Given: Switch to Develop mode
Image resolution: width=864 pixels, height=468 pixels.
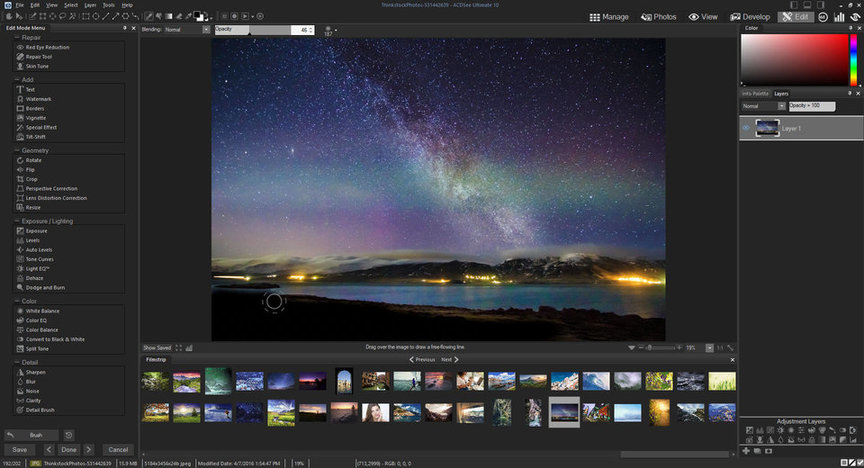Looking at the screenshot, I should [x=750, y=17].
